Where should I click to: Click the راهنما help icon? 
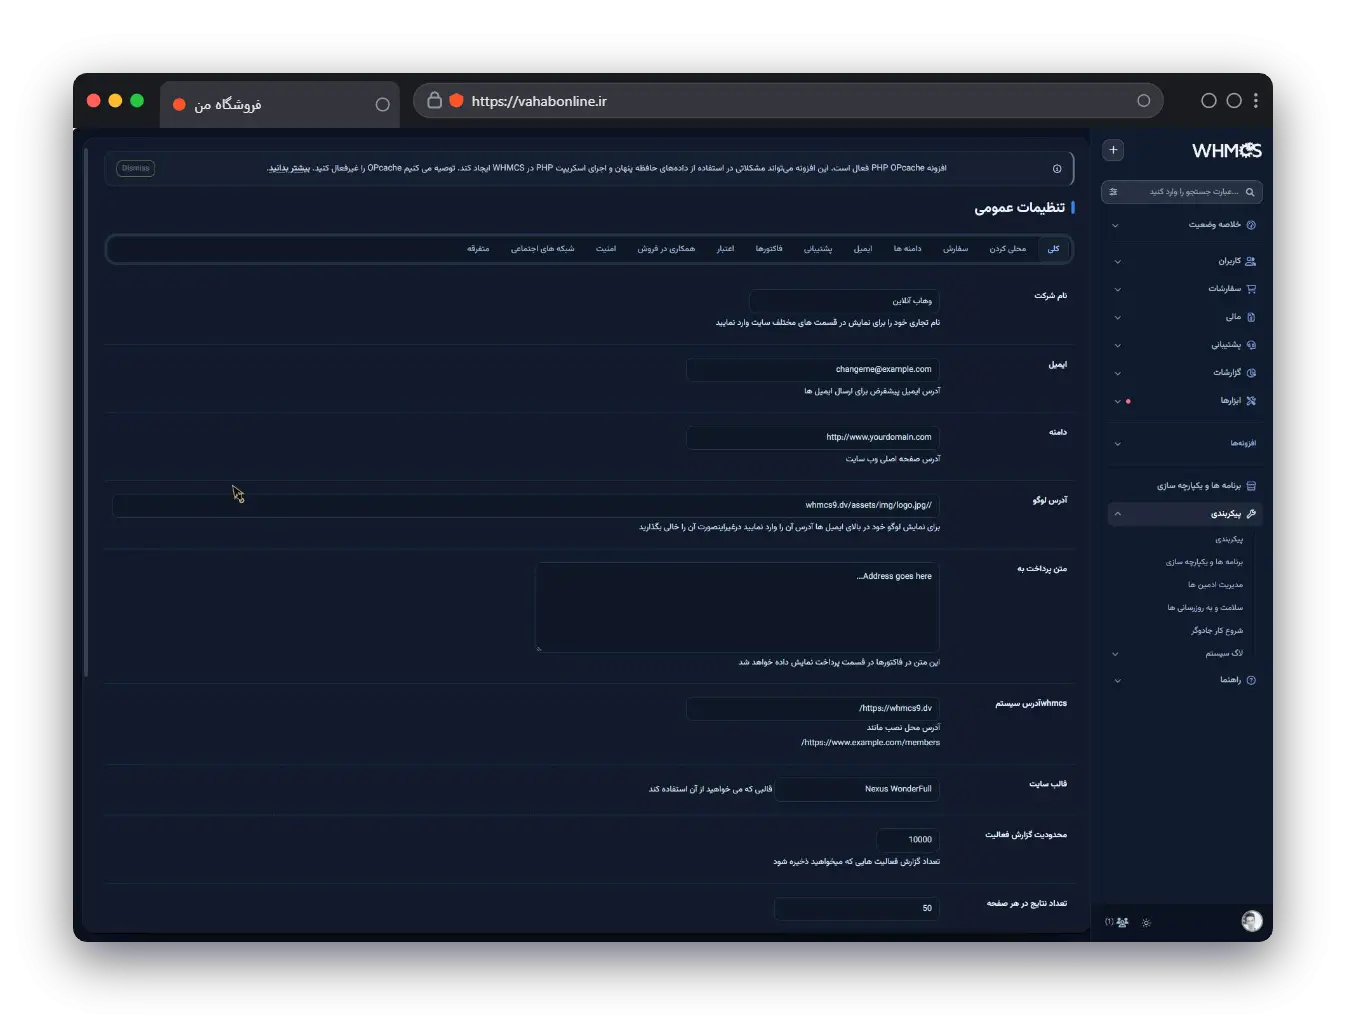(1251, 680)
